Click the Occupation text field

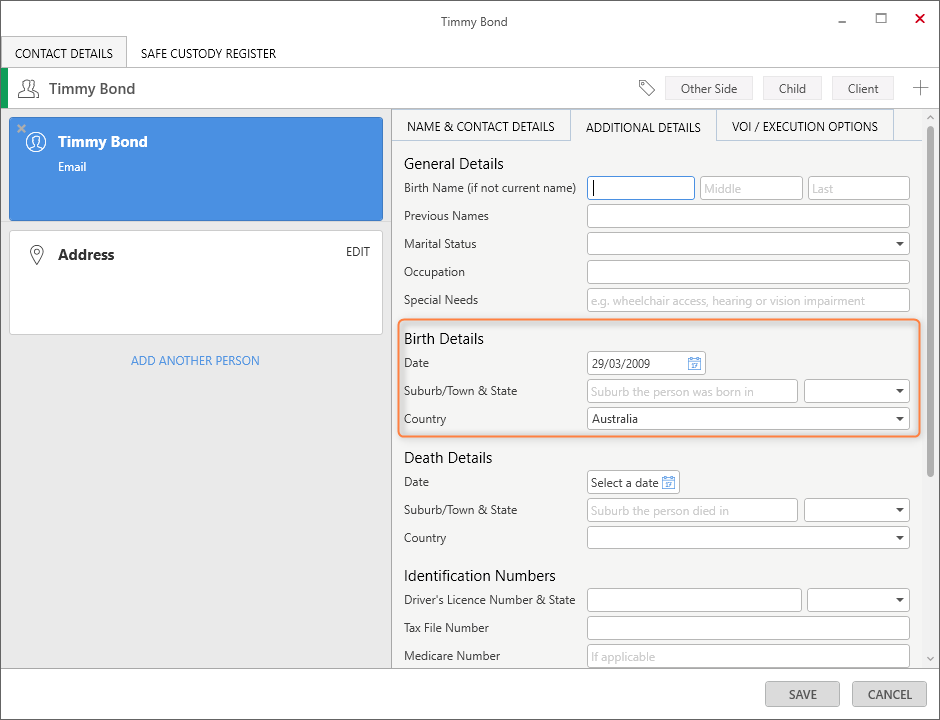(x=747, y=272)
